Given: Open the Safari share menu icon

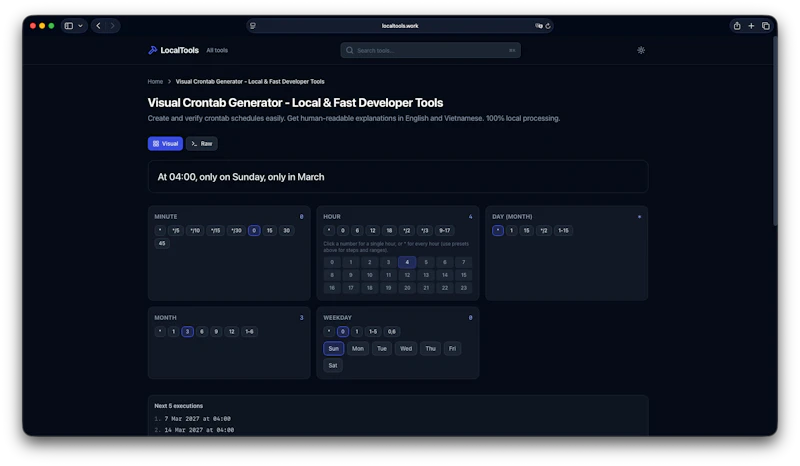Looking at the screenshot, I should pyautogui.click(x=737, y=26).
